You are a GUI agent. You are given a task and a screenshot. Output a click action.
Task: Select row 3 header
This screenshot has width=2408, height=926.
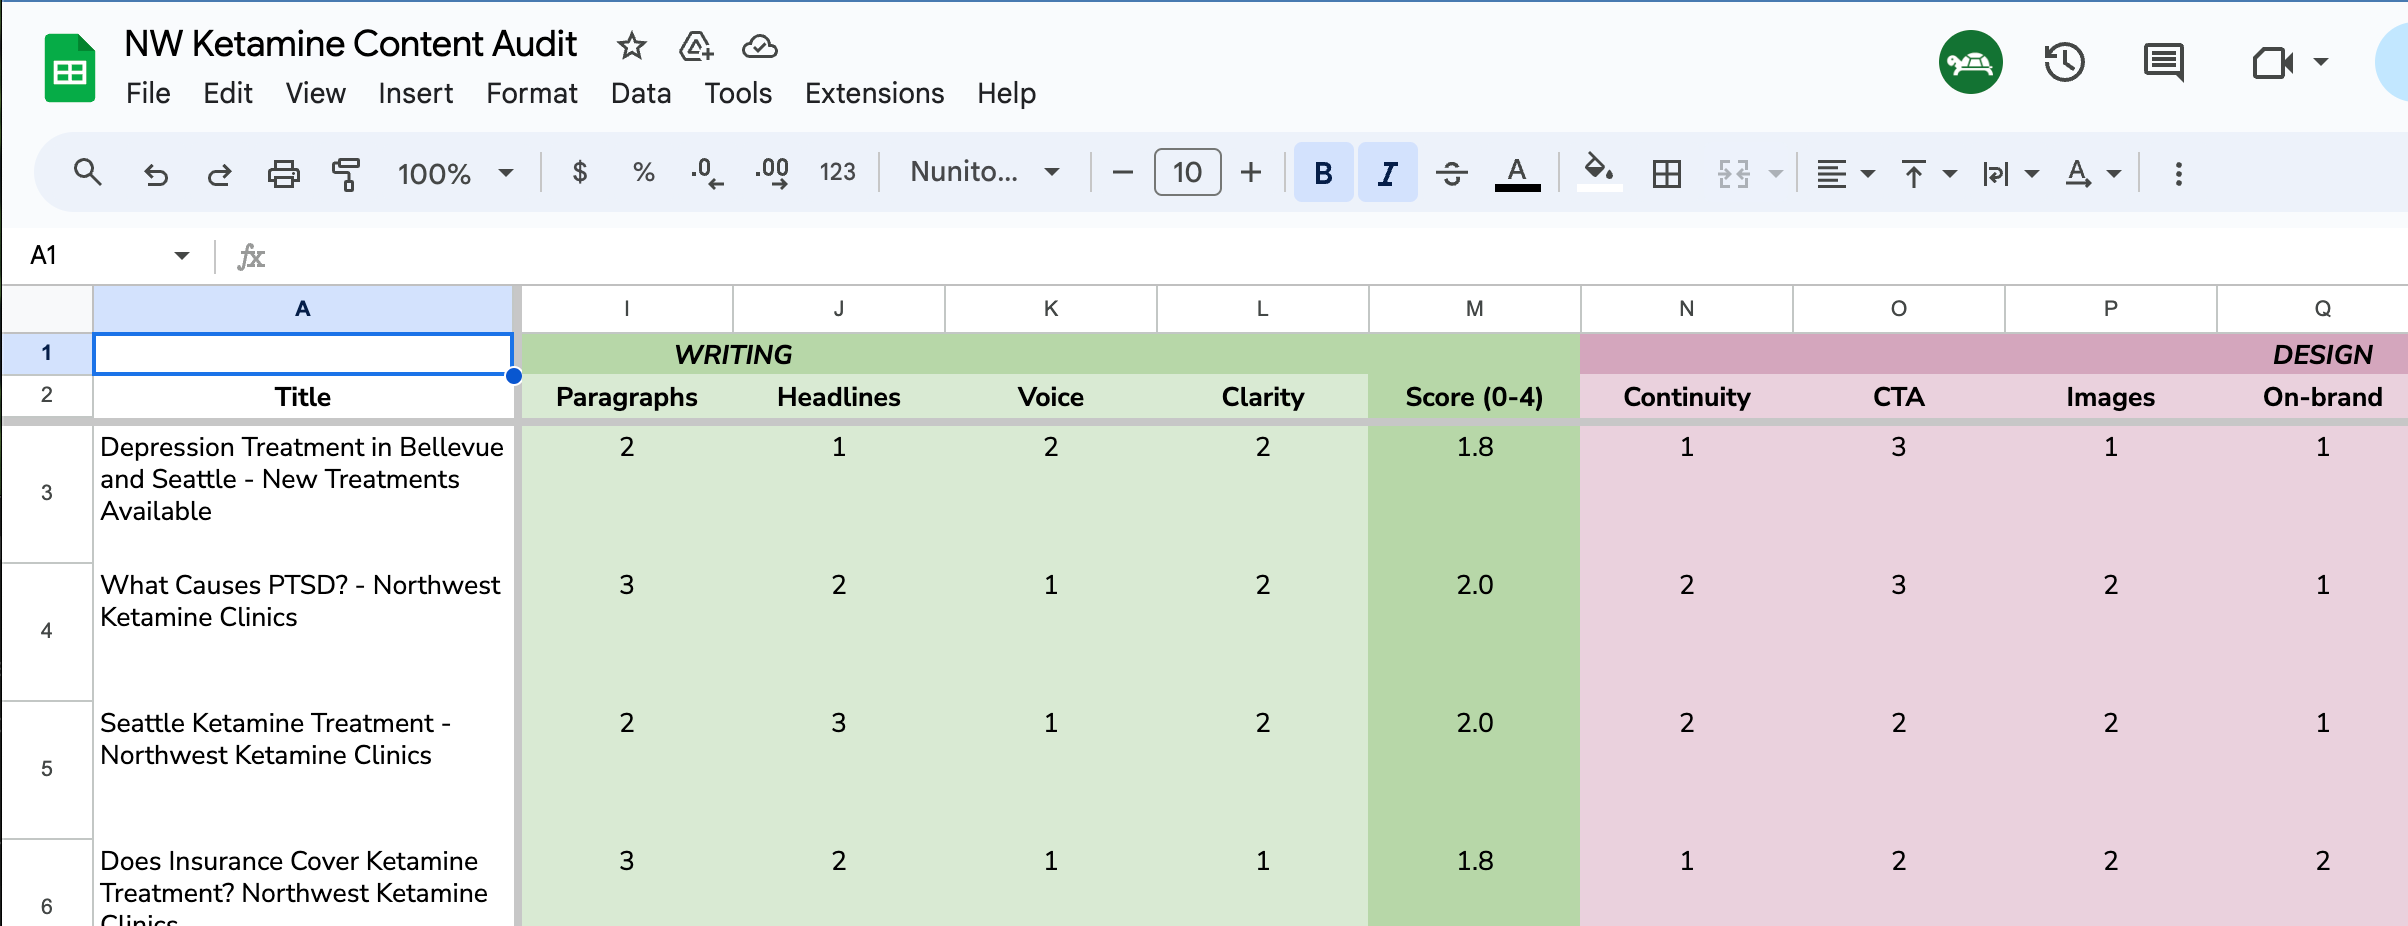(x=47, y=492)
